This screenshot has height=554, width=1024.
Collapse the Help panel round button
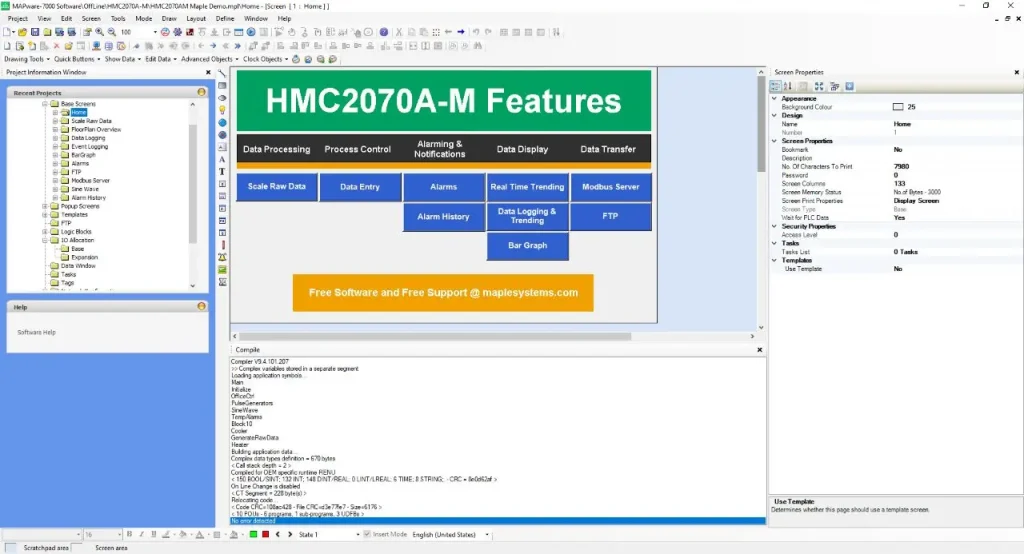pos(201,306)
